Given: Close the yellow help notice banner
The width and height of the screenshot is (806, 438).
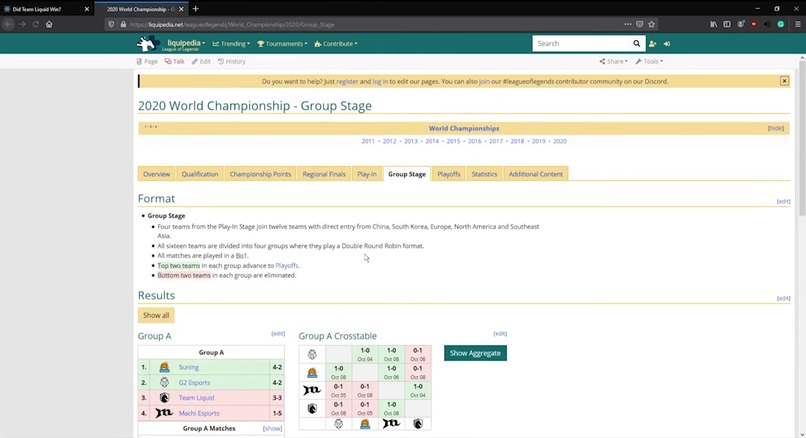Looking at the screenshot, I should [784, 81].
